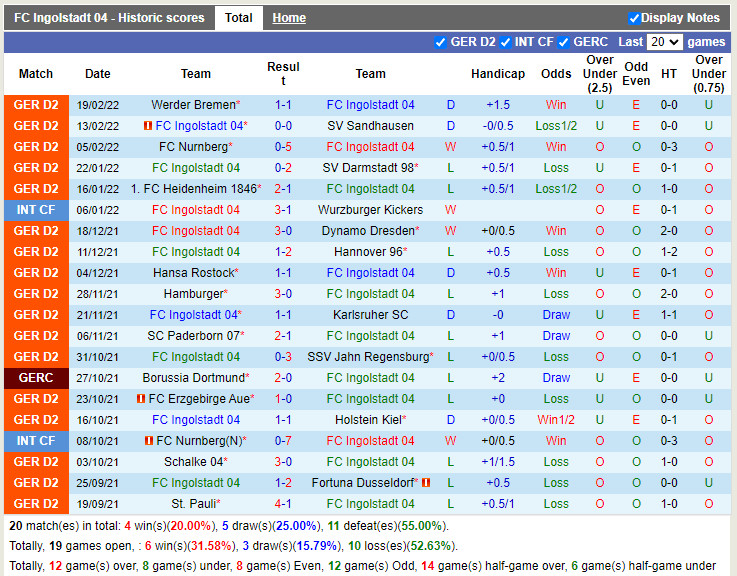Click red card icon before FC Nurnberg(N)
The height and width of the screenshot is (576, 737).
point(149,441)
